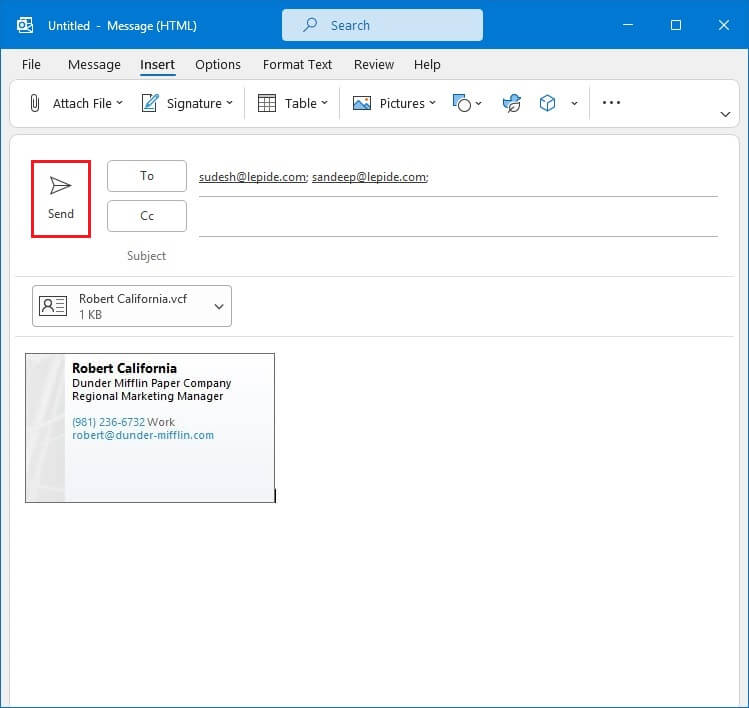
Task: Open the Review tab
Action: [x=374, y=64]
